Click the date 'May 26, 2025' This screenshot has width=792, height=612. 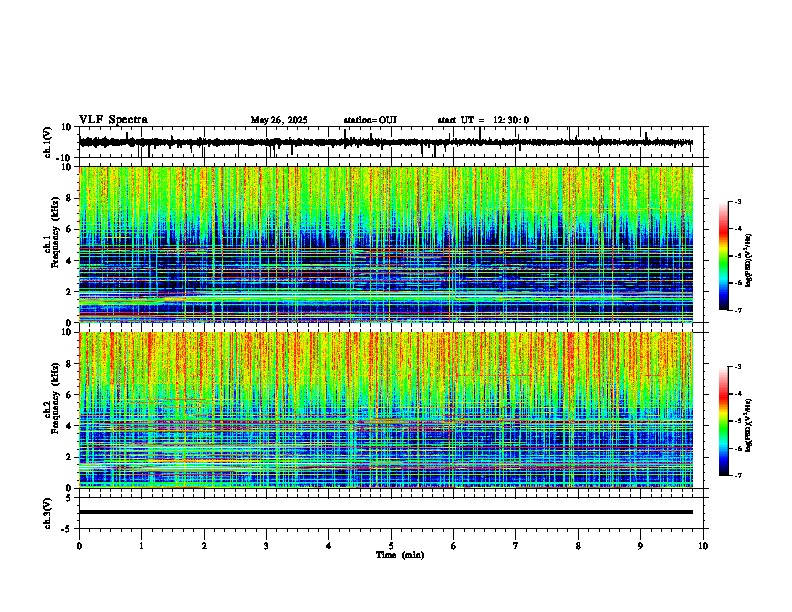[x=279, y=120]
